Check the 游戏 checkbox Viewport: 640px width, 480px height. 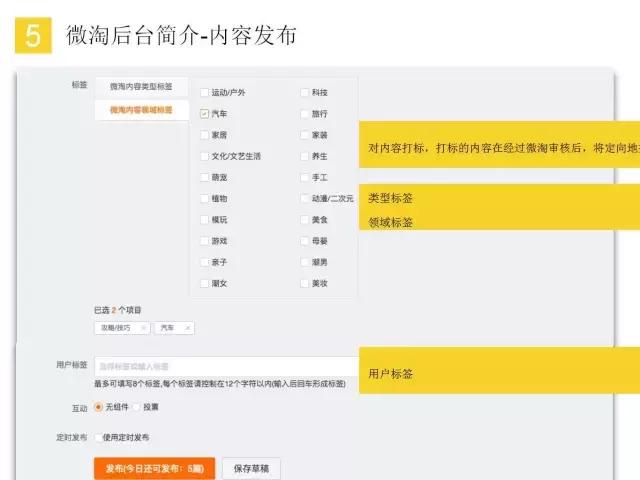204,241
